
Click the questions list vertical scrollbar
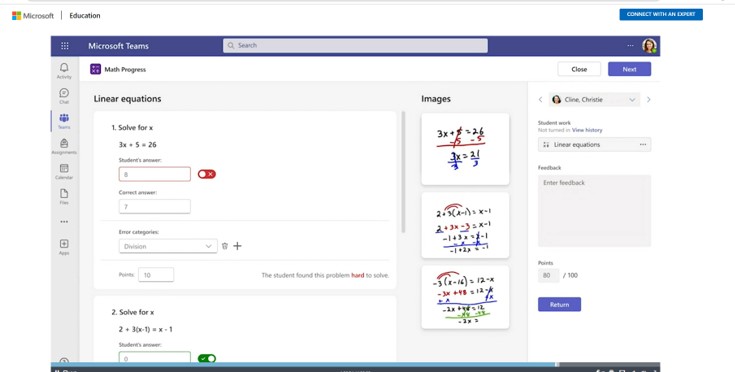click(403, 172)
